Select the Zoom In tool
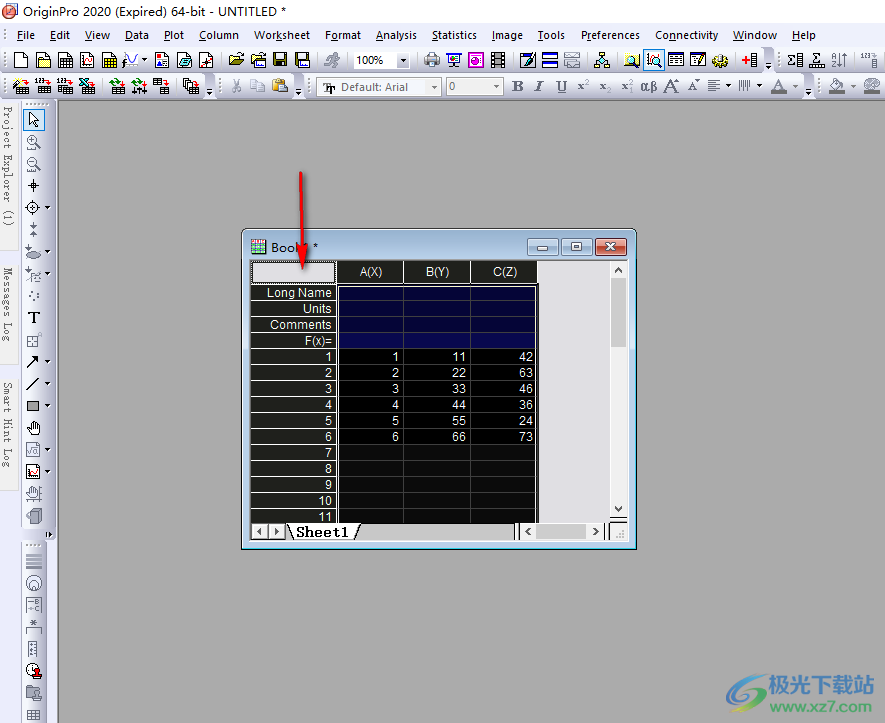This screenshot has height=723, width=885. point(33,142)
